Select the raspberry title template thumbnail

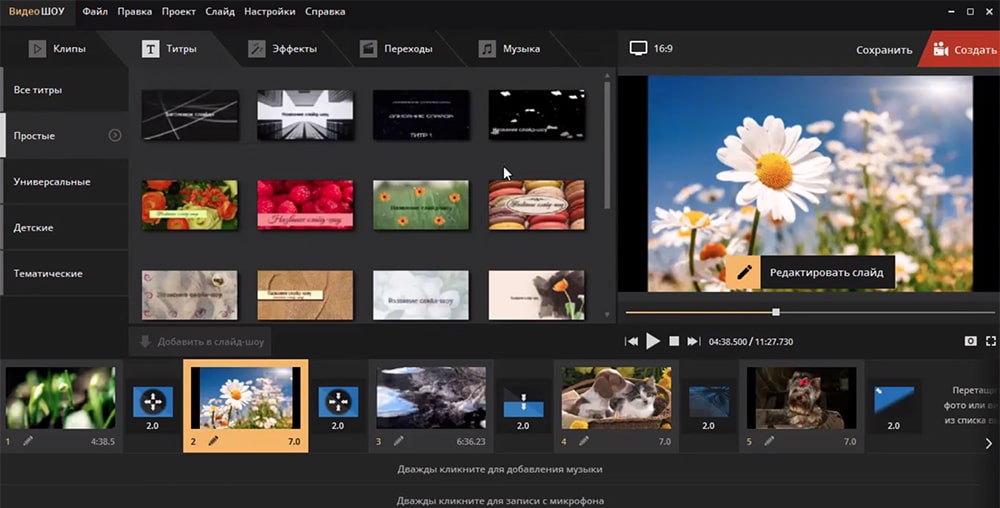(305, 205)
